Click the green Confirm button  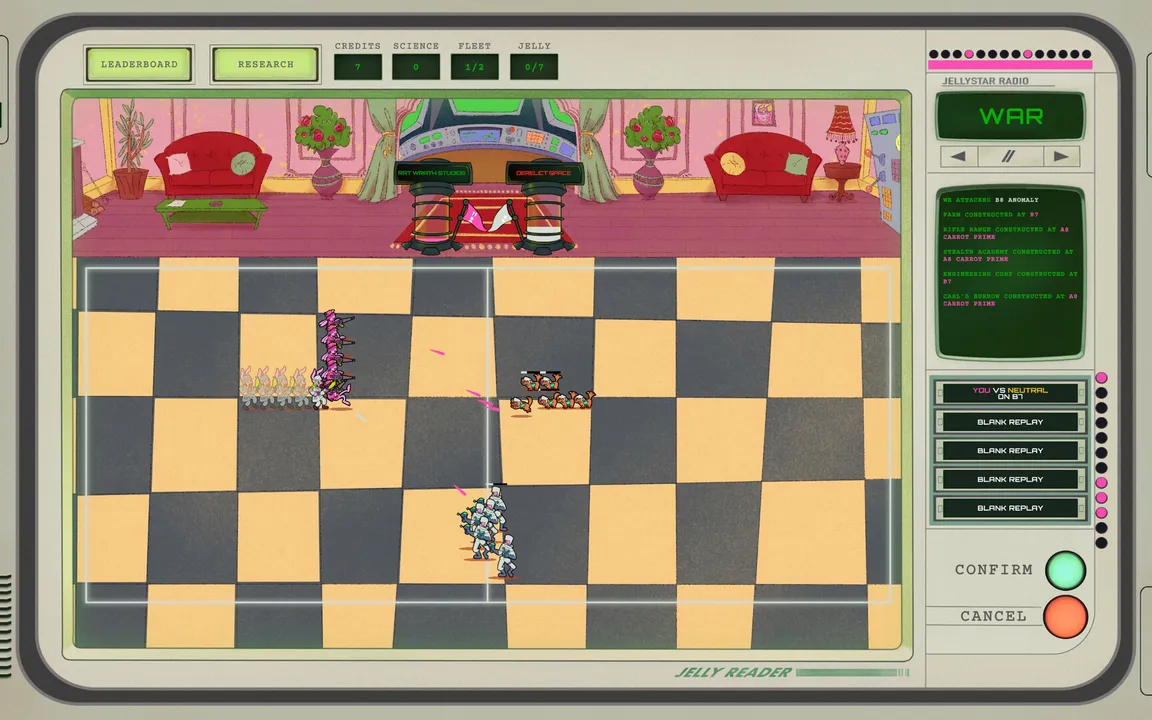coord(1065,570)
